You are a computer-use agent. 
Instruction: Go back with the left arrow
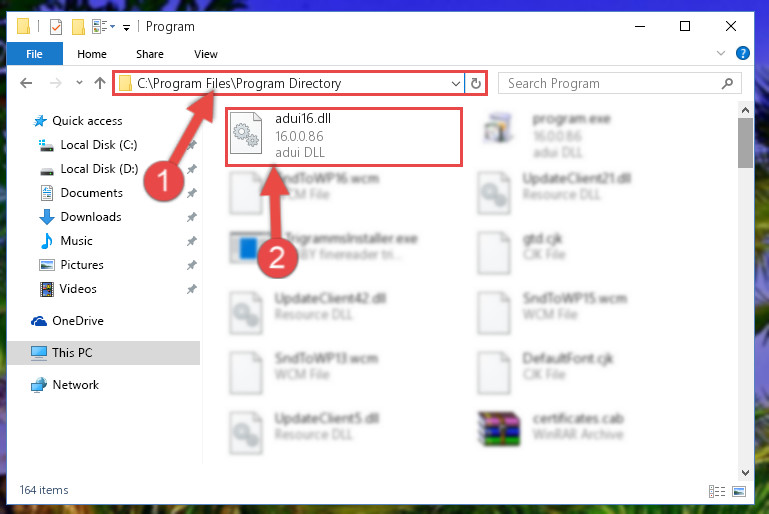[x=26, y=83]
